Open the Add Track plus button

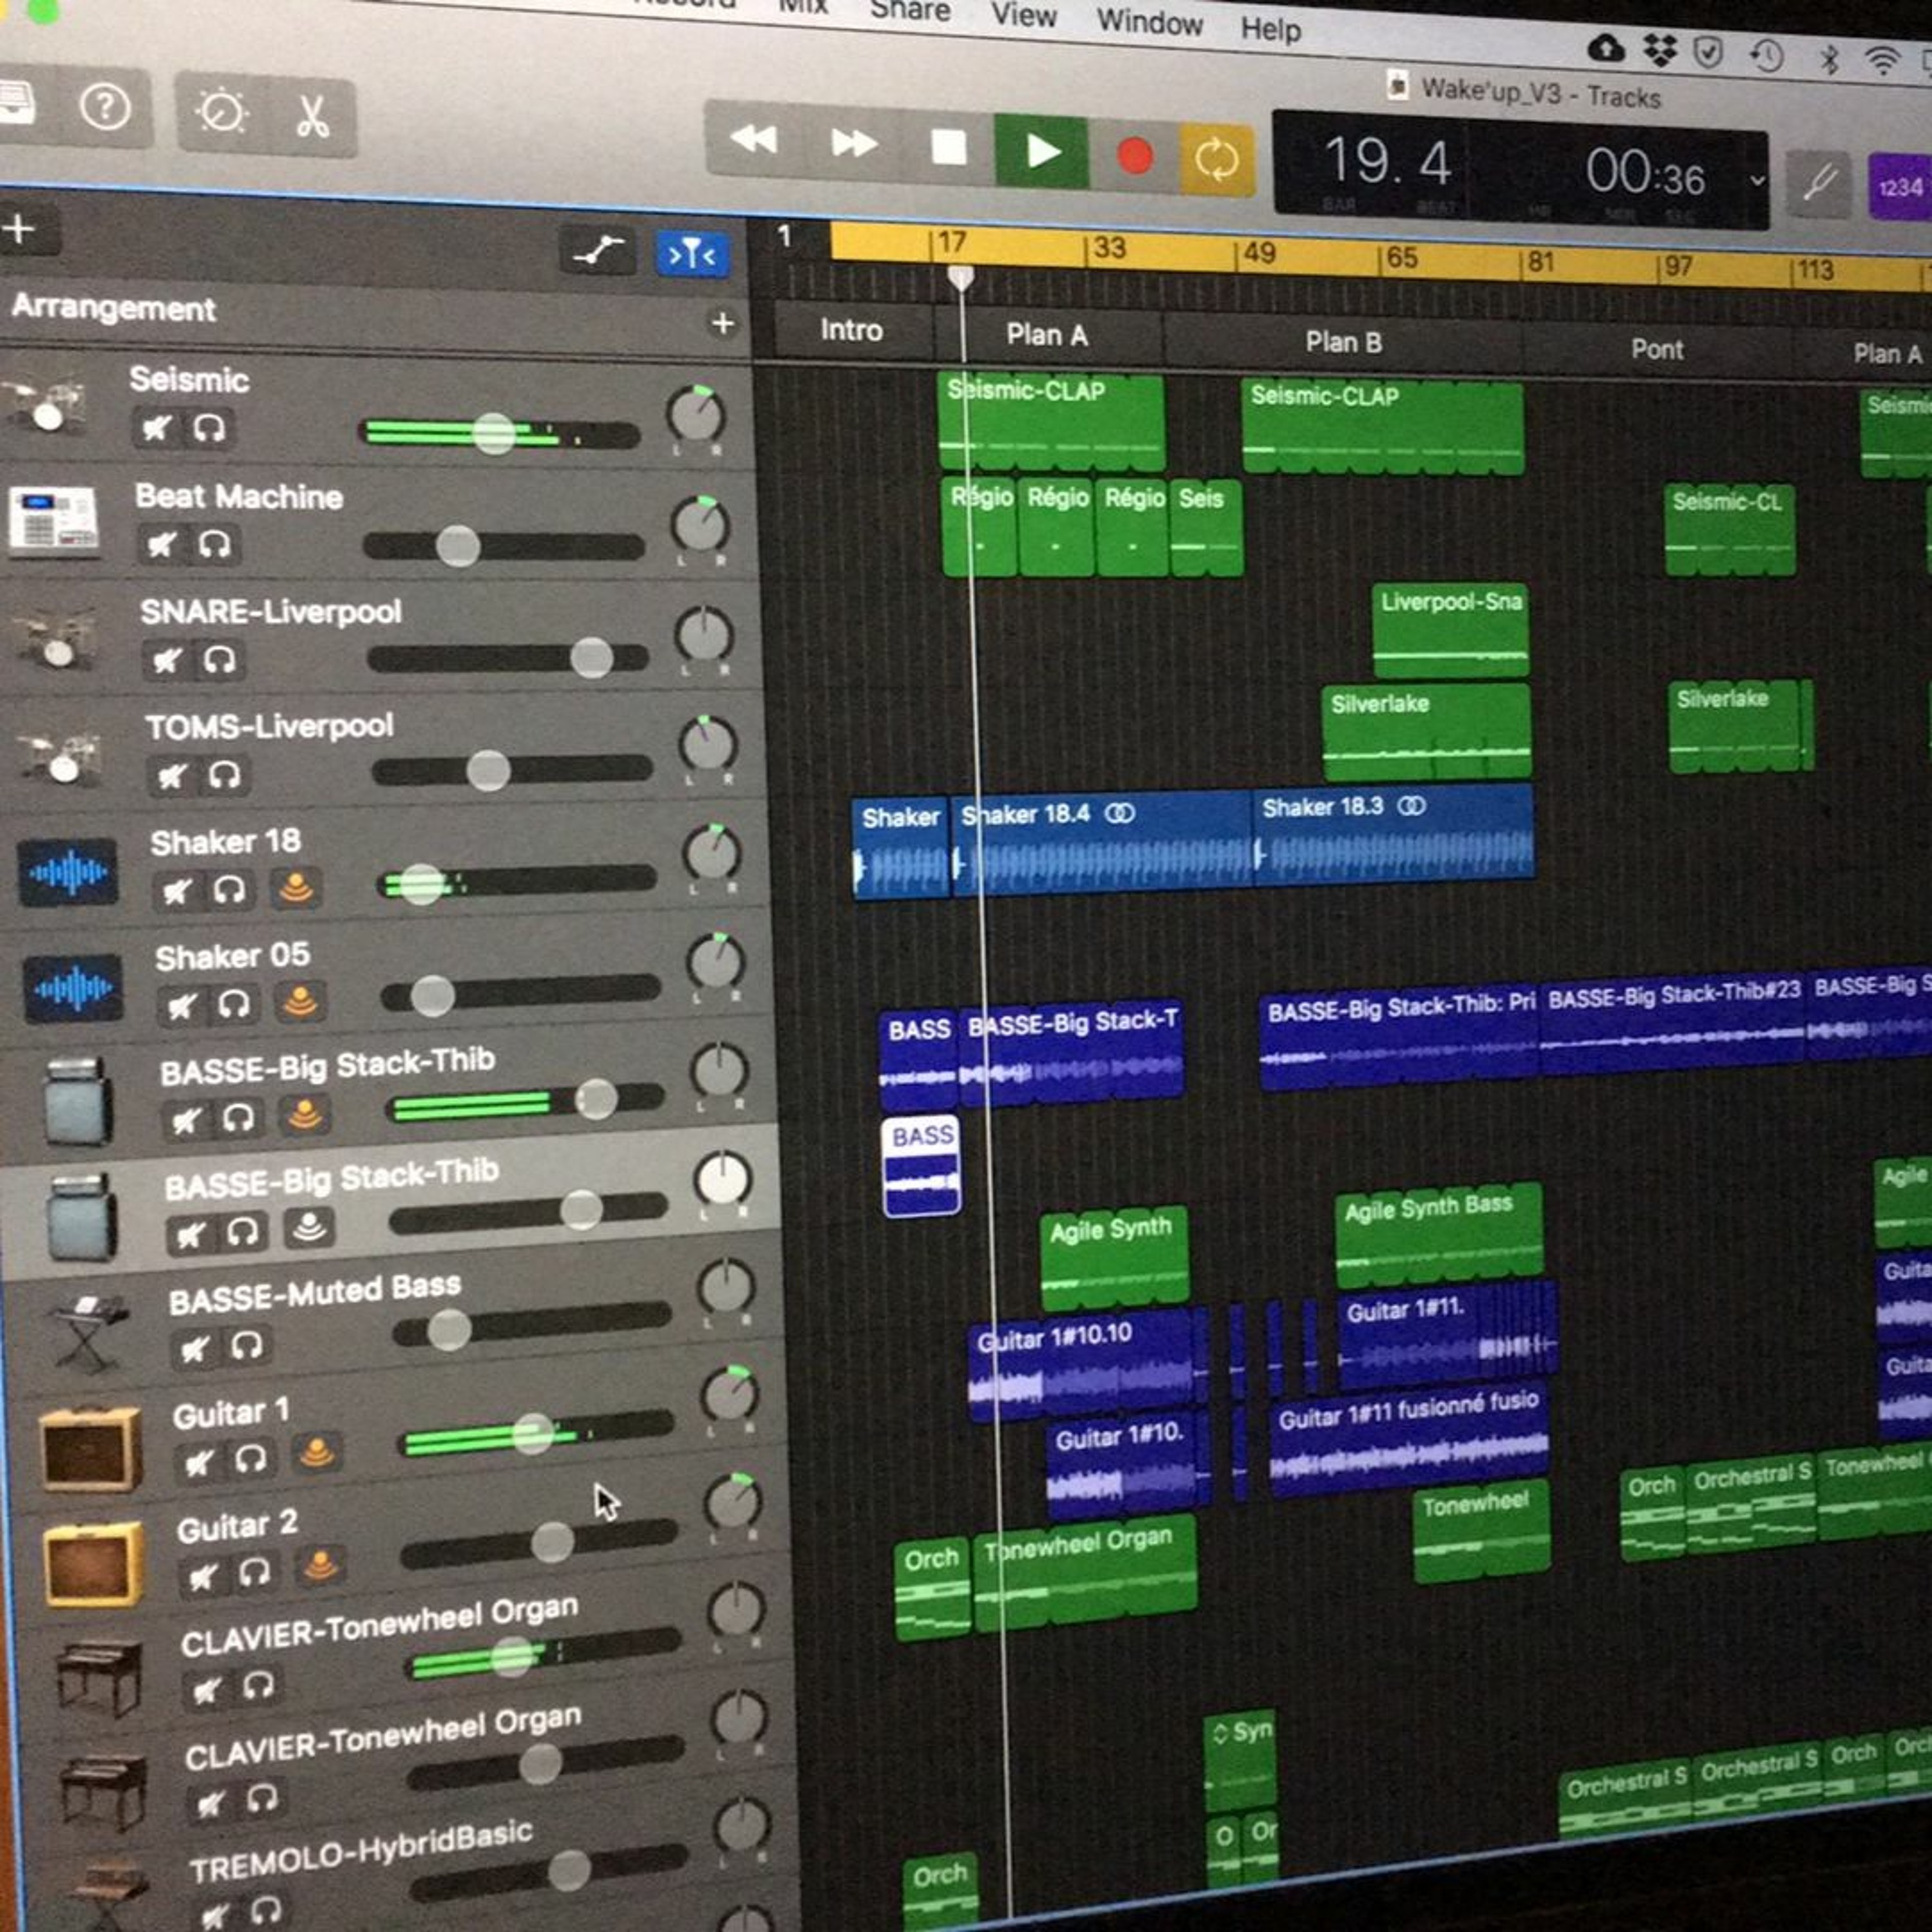[x=18, y=230]
